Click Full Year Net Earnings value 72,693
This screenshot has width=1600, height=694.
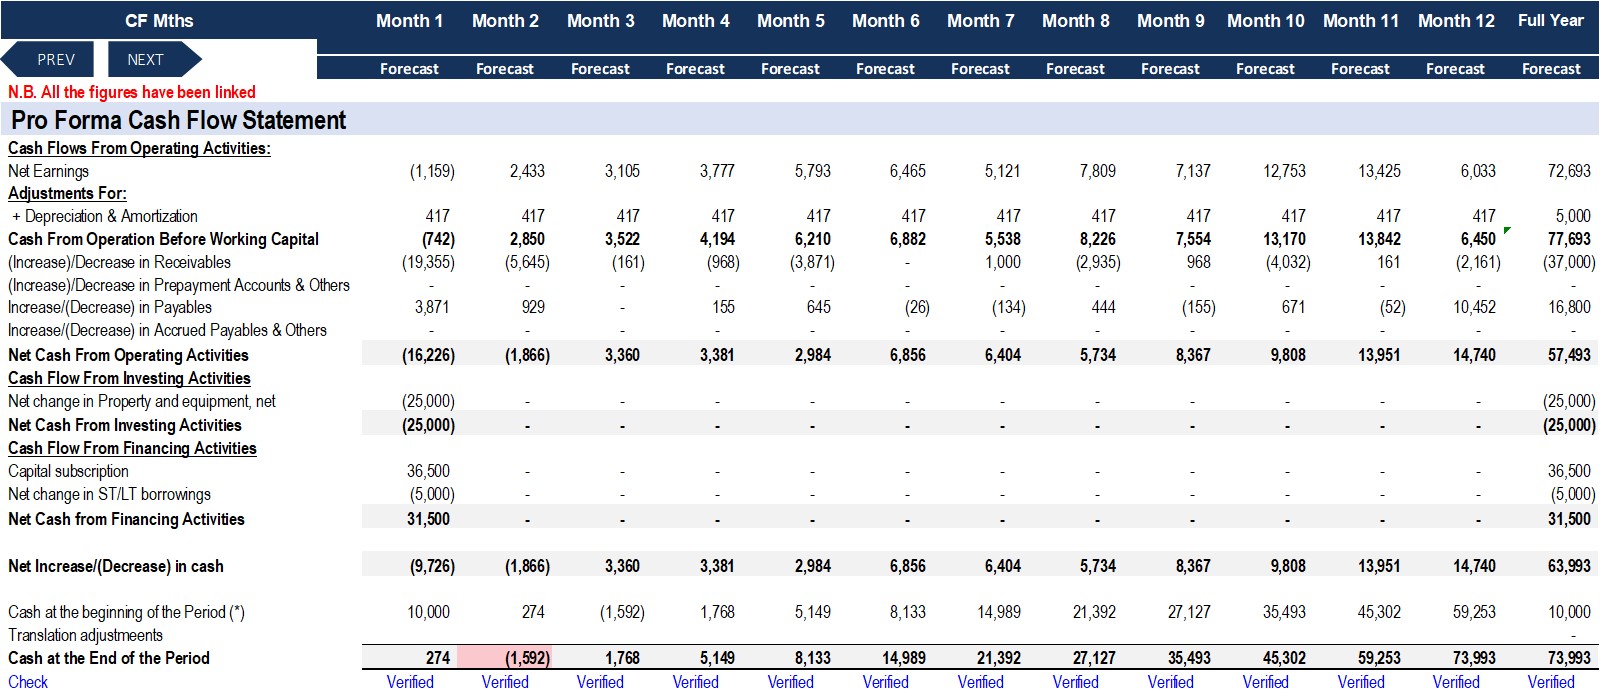tap(1569, 171)
